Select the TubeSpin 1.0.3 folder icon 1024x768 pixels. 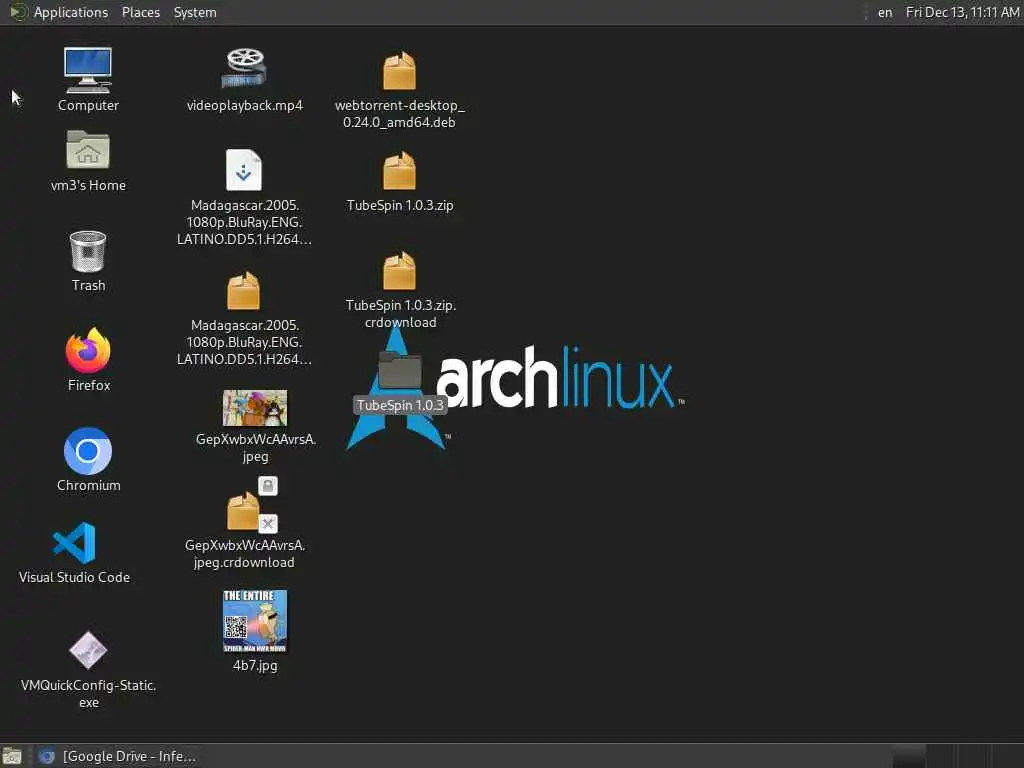(400, 370)
